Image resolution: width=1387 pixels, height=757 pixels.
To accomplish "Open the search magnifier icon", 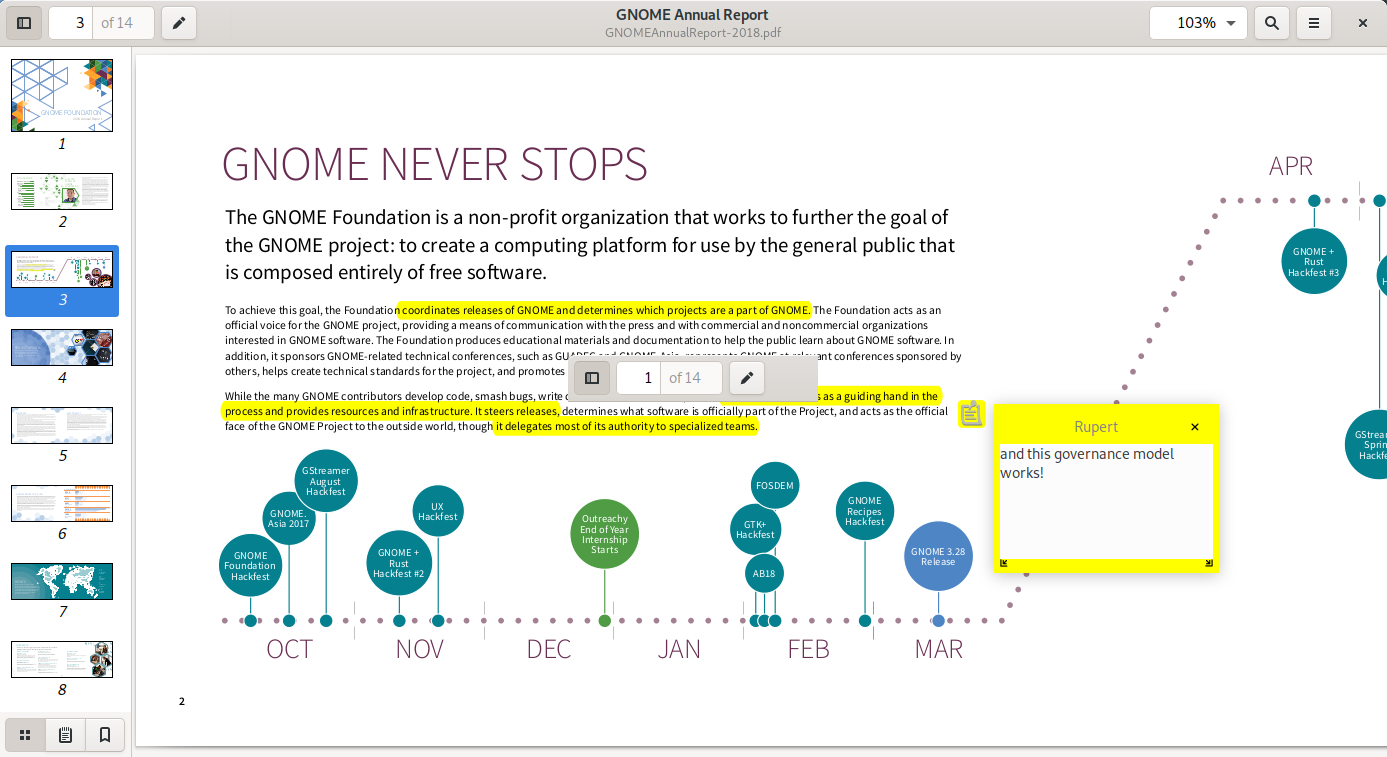I will [1272, 23].
